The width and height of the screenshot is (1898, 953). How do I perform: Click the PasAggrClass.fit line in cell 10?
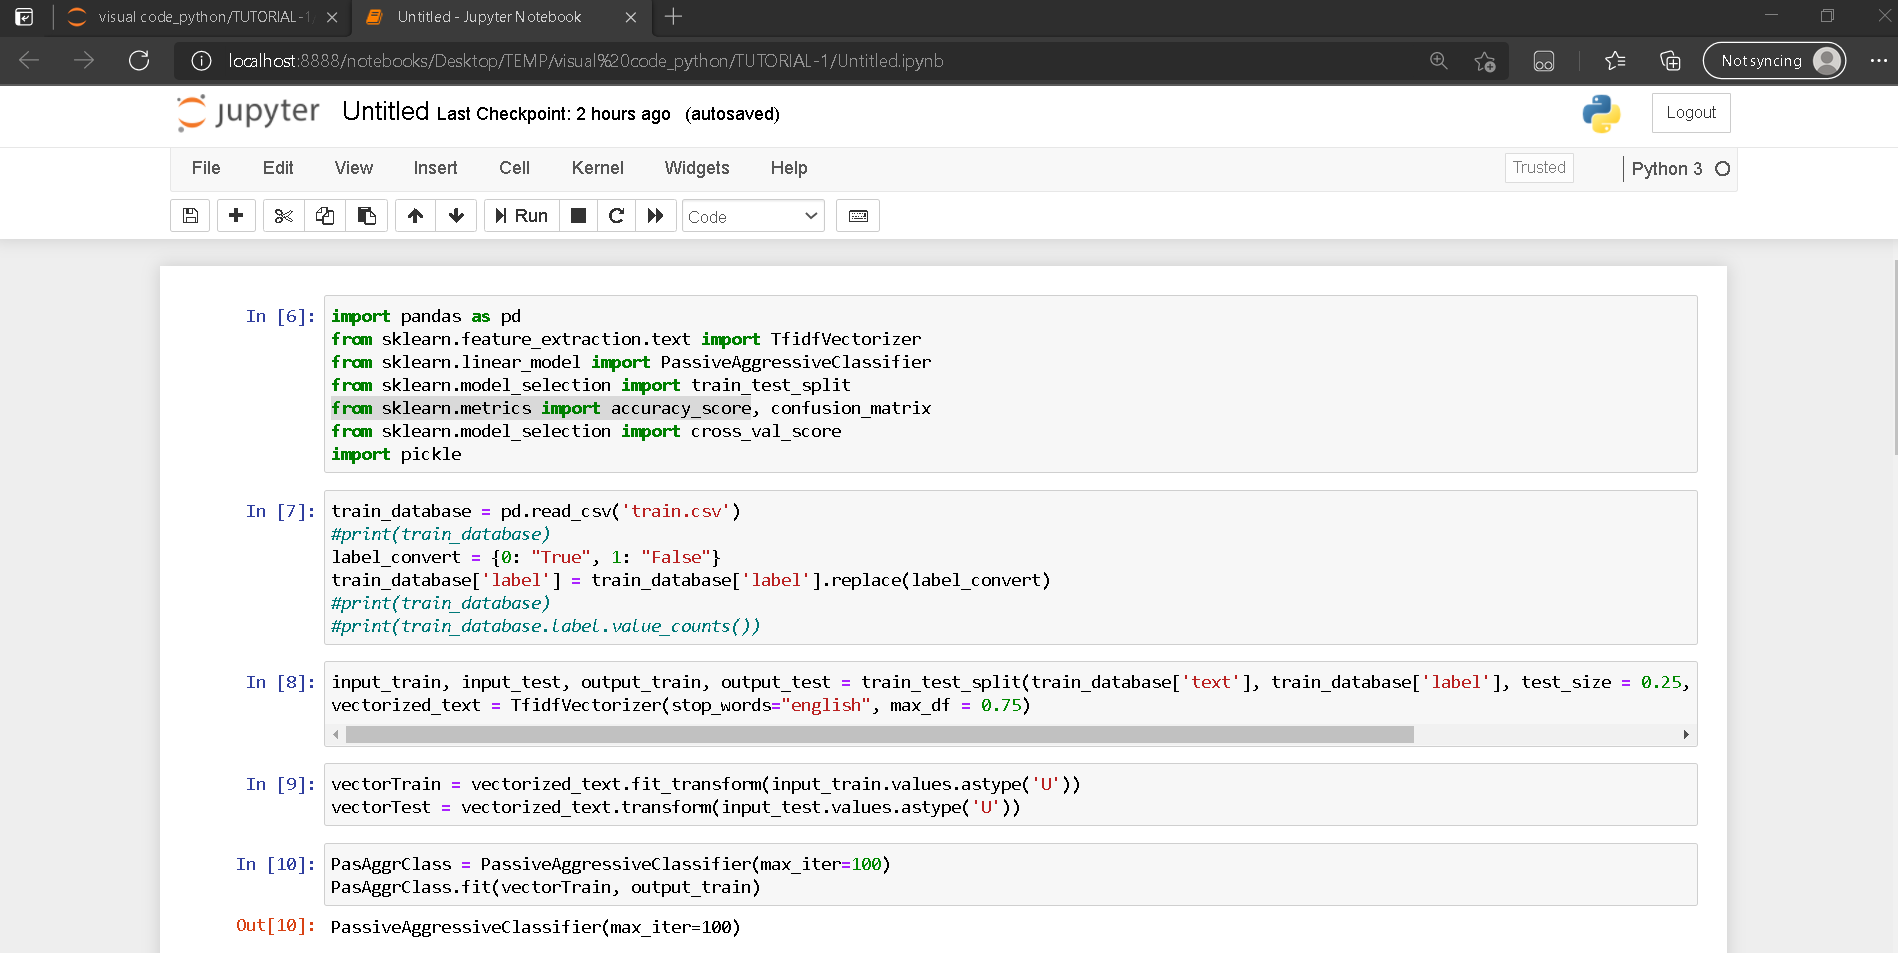pyautogui.click(x=545, y=887)
